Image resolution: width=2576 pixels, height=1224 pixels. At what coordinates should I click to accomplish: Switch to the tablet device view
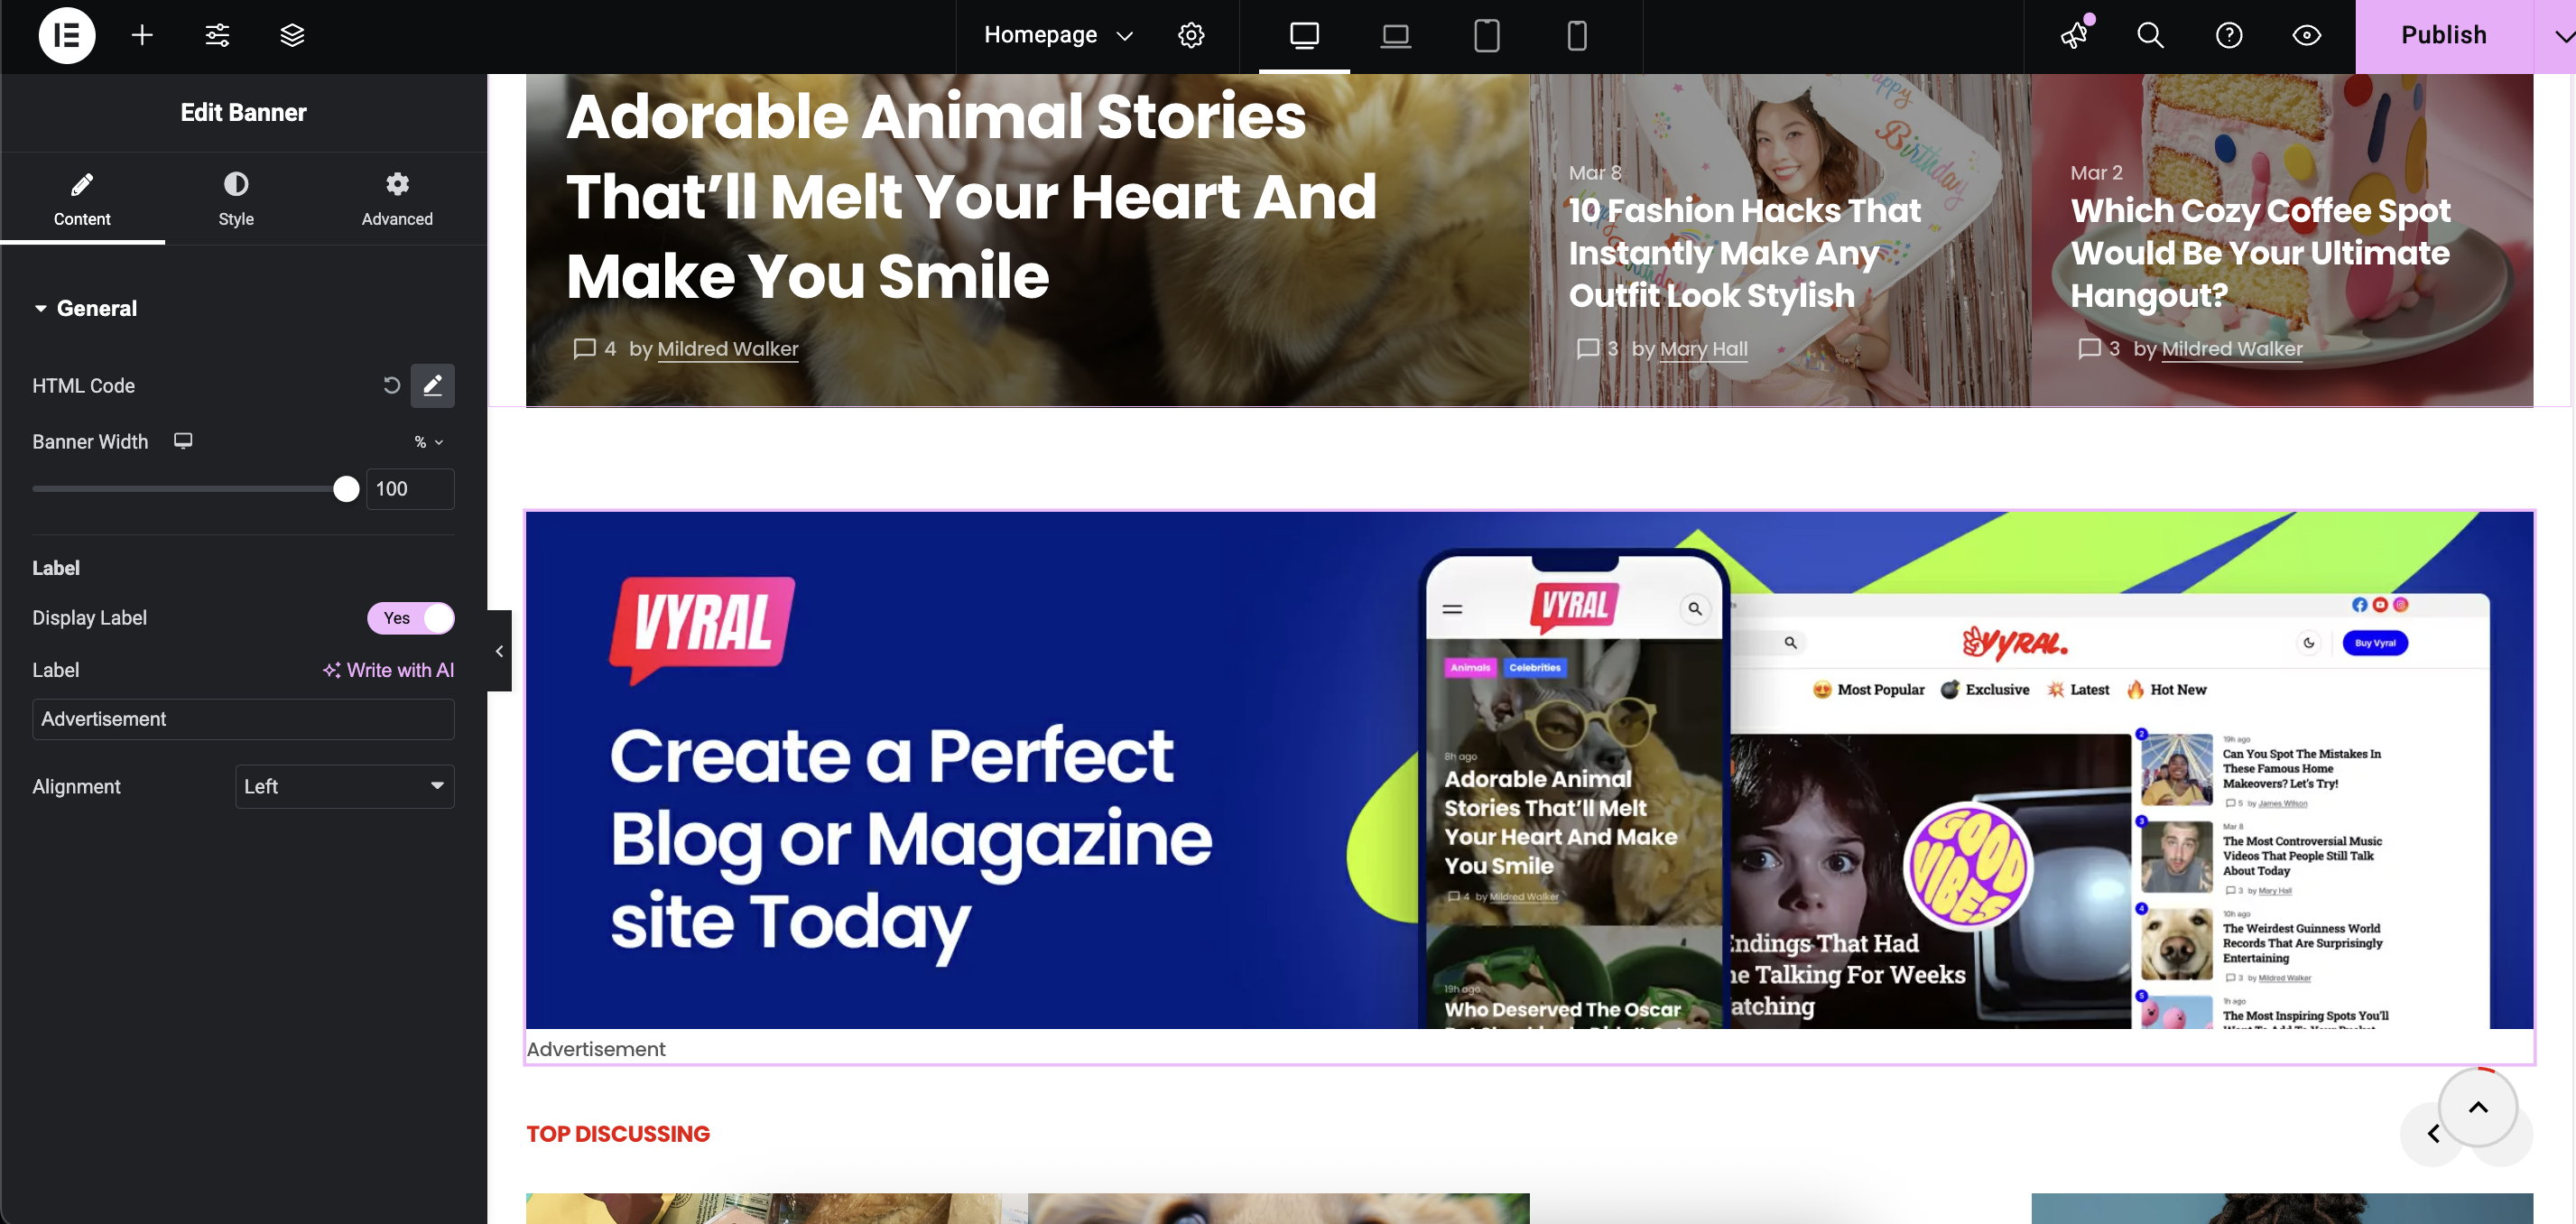pos(1487,36)
